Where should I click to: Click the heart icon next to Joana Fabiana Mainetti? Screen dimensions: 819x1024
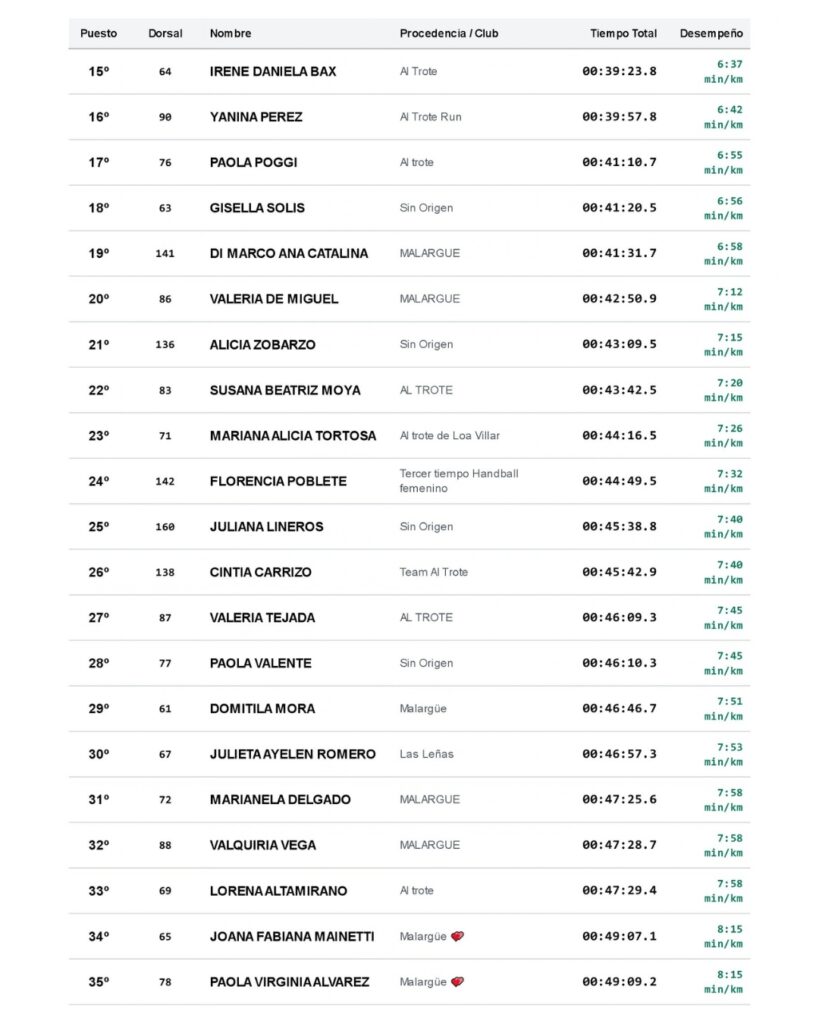[457, 936]
